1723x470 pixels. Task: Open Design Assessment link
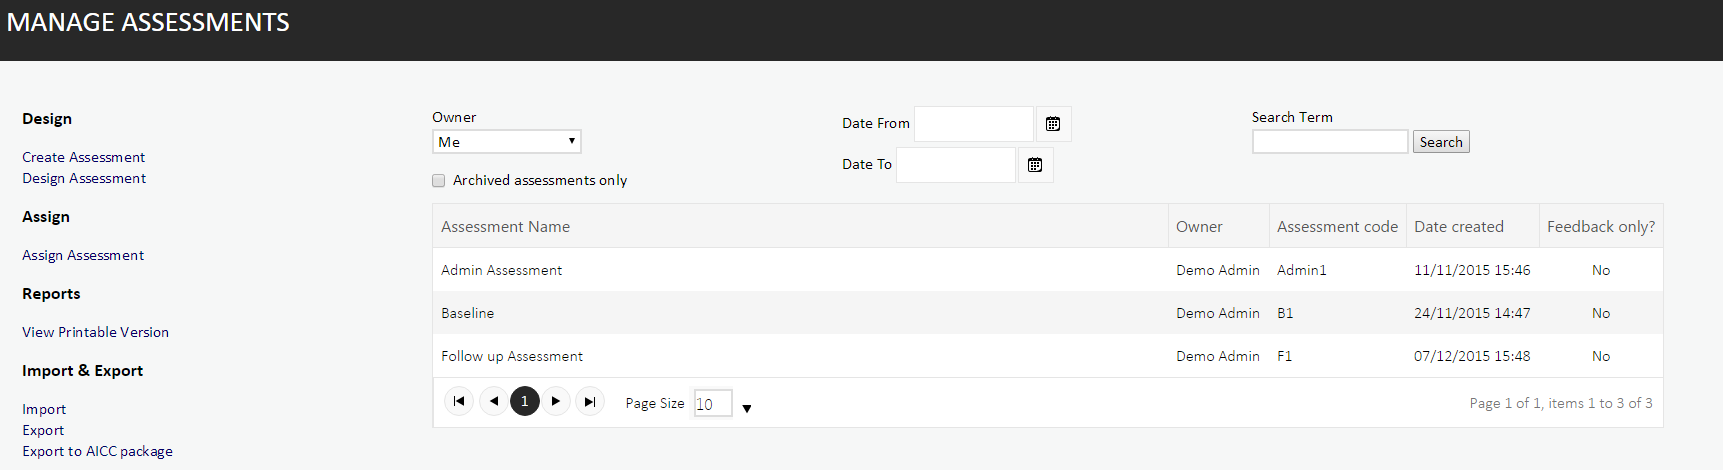coord(84,178)
